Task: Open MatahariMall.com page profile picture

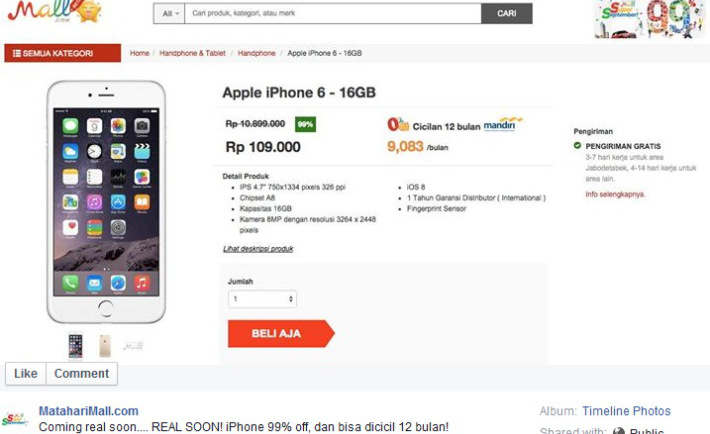Action: pyautogui.click(x=14, y=420)
